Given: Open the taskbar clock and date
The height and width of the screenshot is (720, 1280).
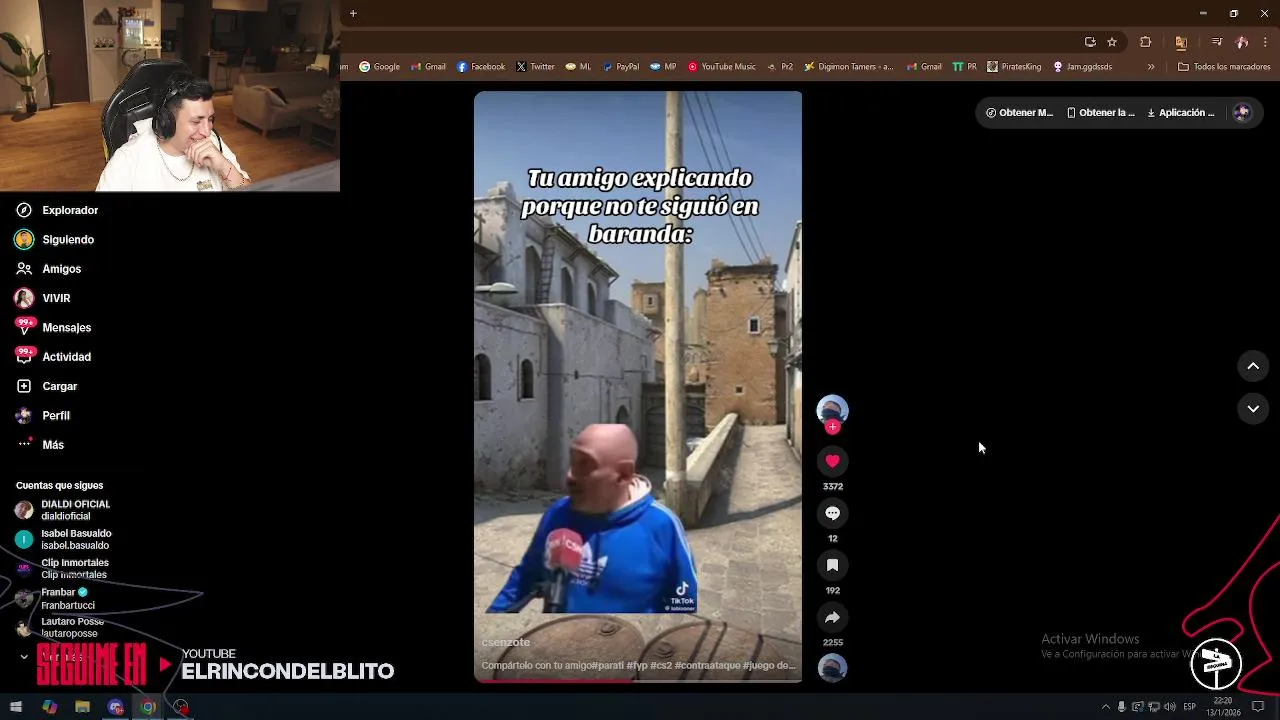Looking at the screenshot, I should [x=1223, y=707].
